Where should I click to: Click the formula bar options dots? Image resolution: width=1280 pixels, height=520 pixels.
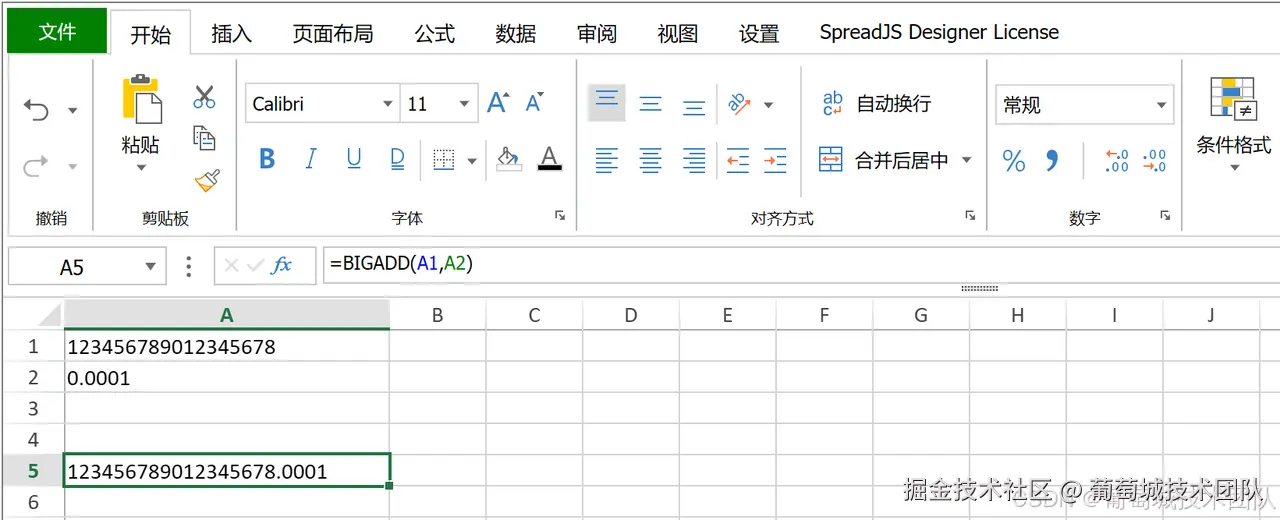(189, 266)
